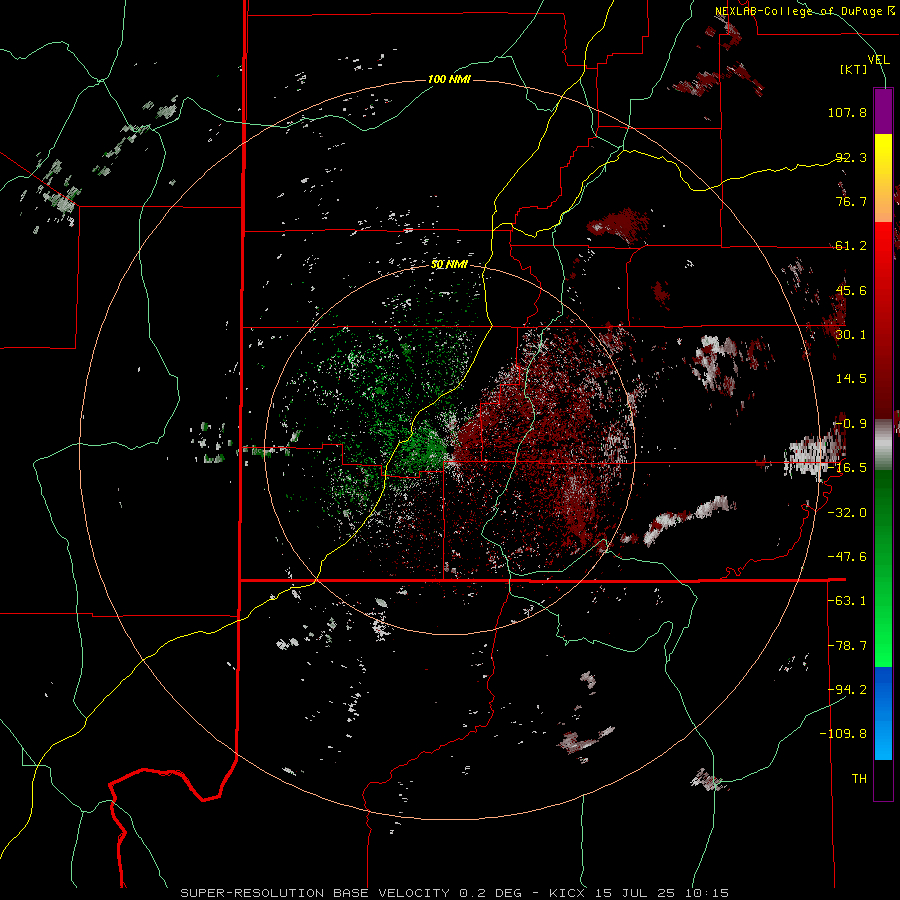This screenshot has width=900, height=900.
Task: Select the 92.3 scale value
Action: (851, 157)
